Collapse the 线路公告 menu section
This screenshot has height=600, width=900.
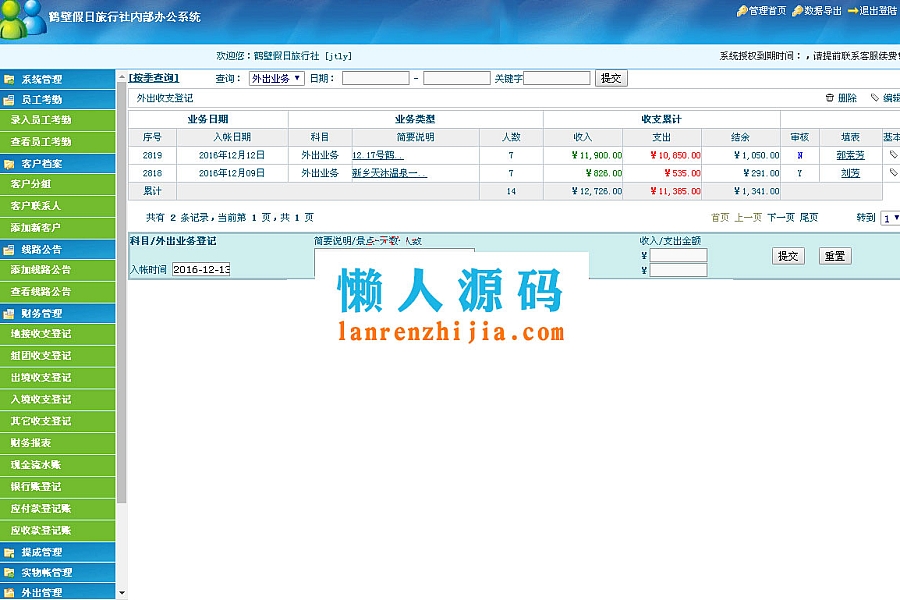[57, 250]
